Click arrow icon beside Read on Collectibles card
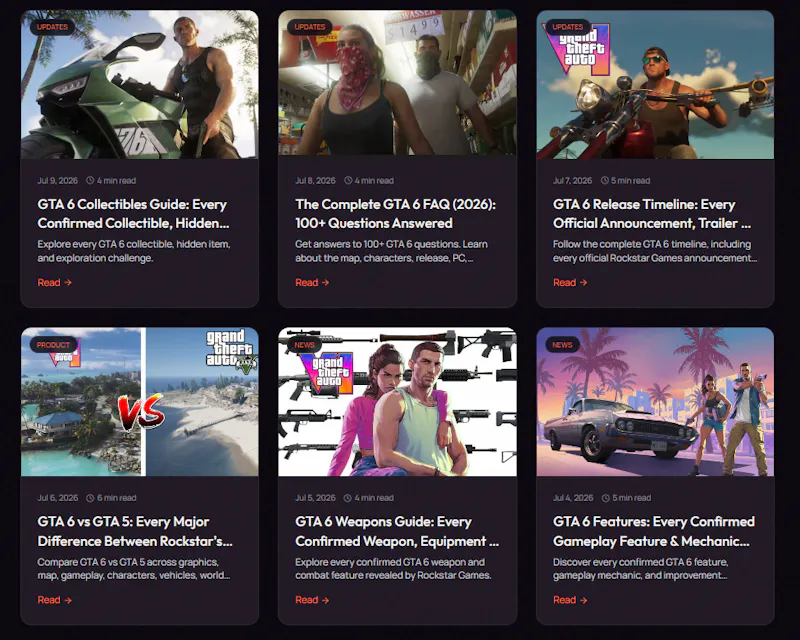800x640 pixels. 68,283
